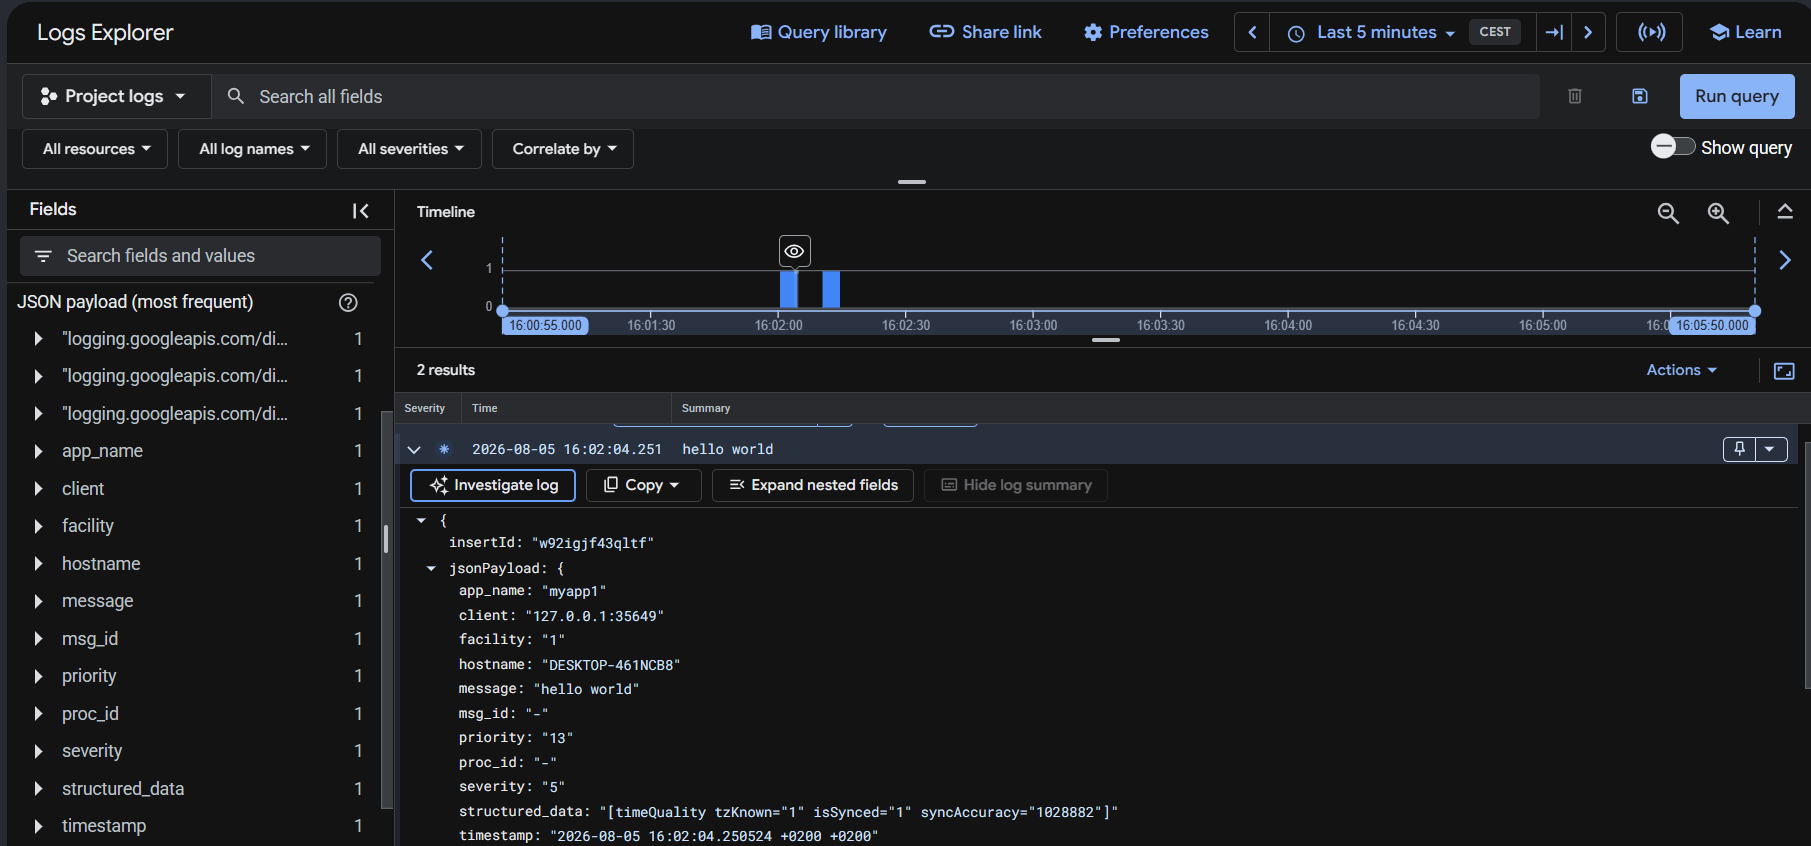Collapse the hello world log entry
The width and height of the screenshot is (1811, 846).
(x=414, y=450)
